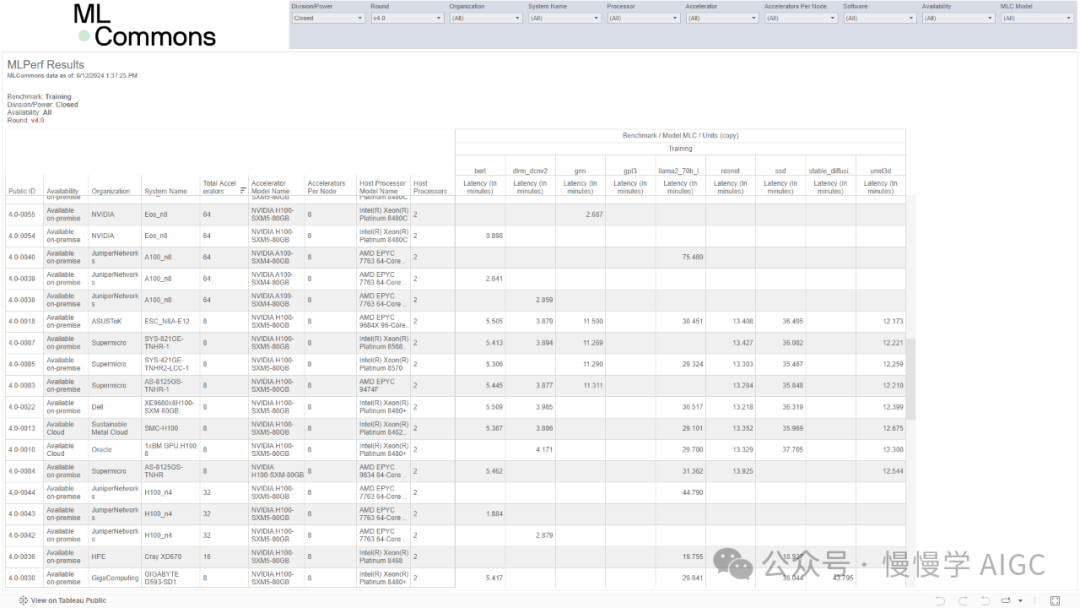Click llama2_70b latency value 75.469

pyautogui.click(x=692, y=258)
